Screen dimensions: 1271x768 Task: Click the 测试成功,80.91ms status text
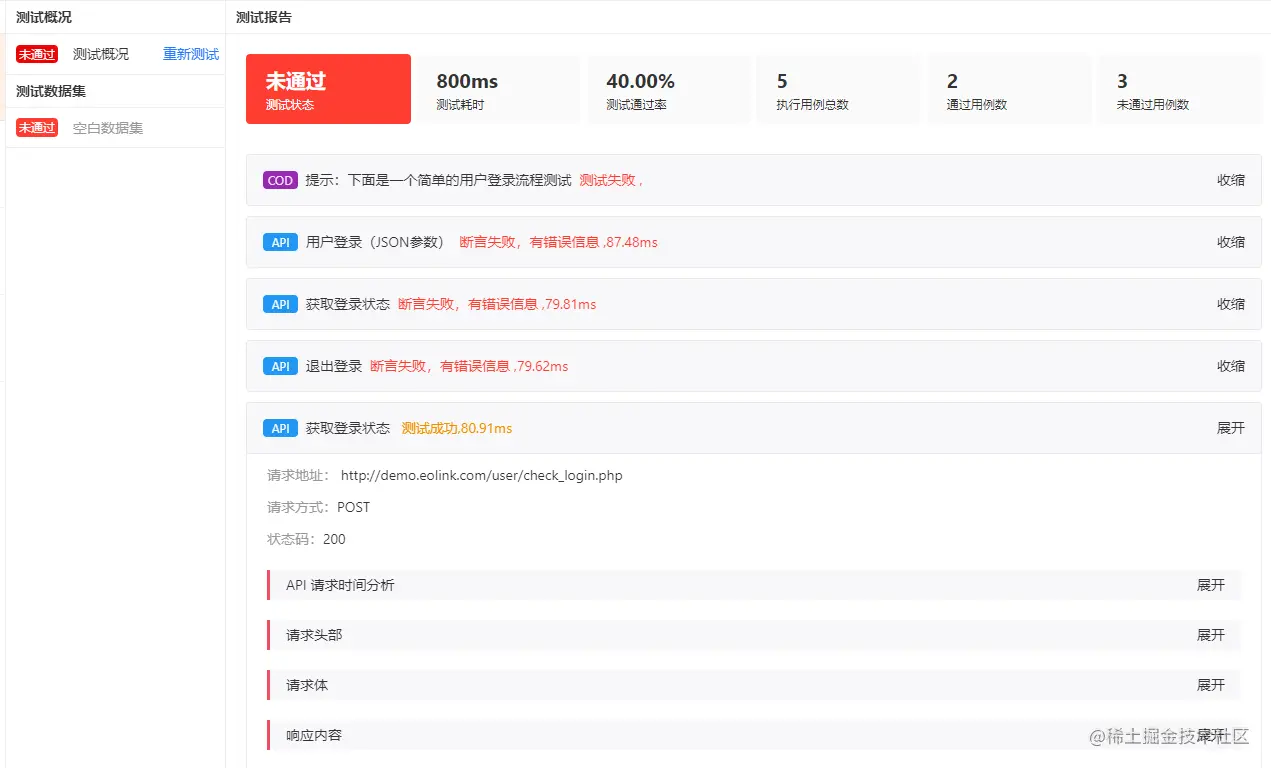point(457,428)
